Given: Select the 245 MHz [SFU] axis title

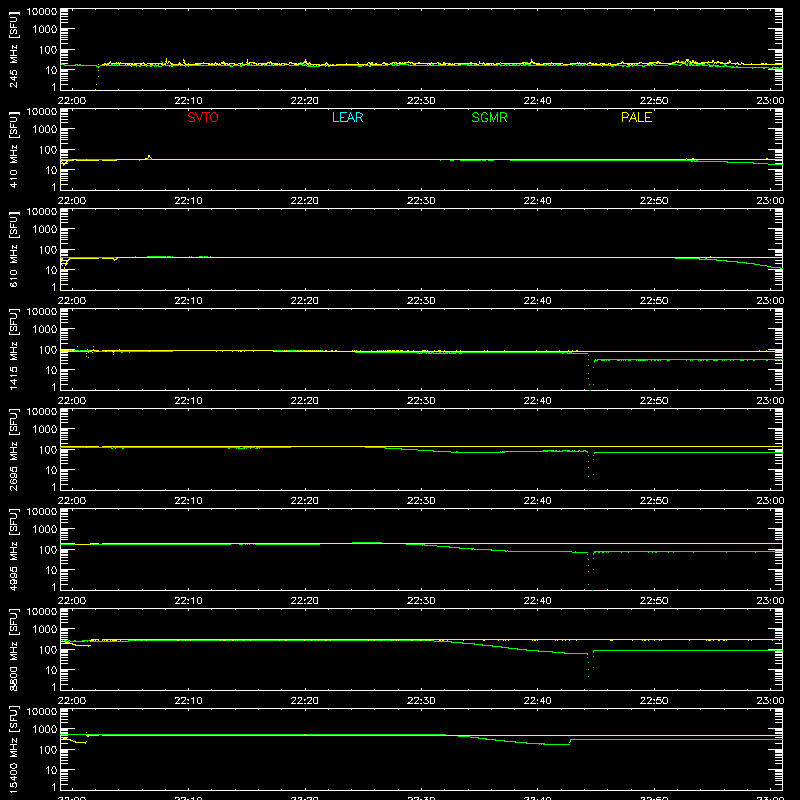Looking at the screenshot, I should coord(13,49).
